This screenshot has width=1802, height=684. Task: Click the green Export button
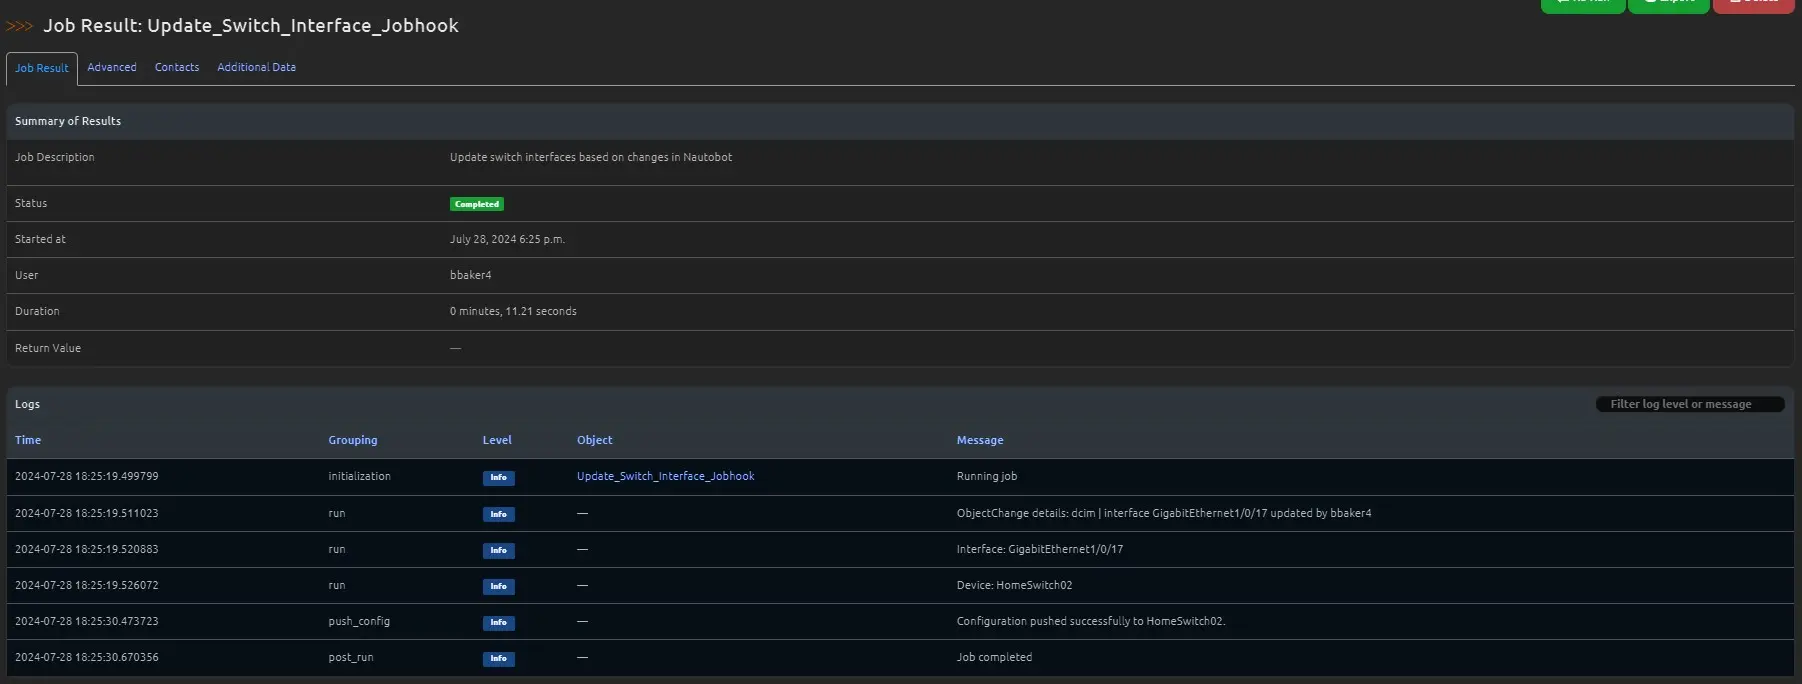tap(1668, 4)
